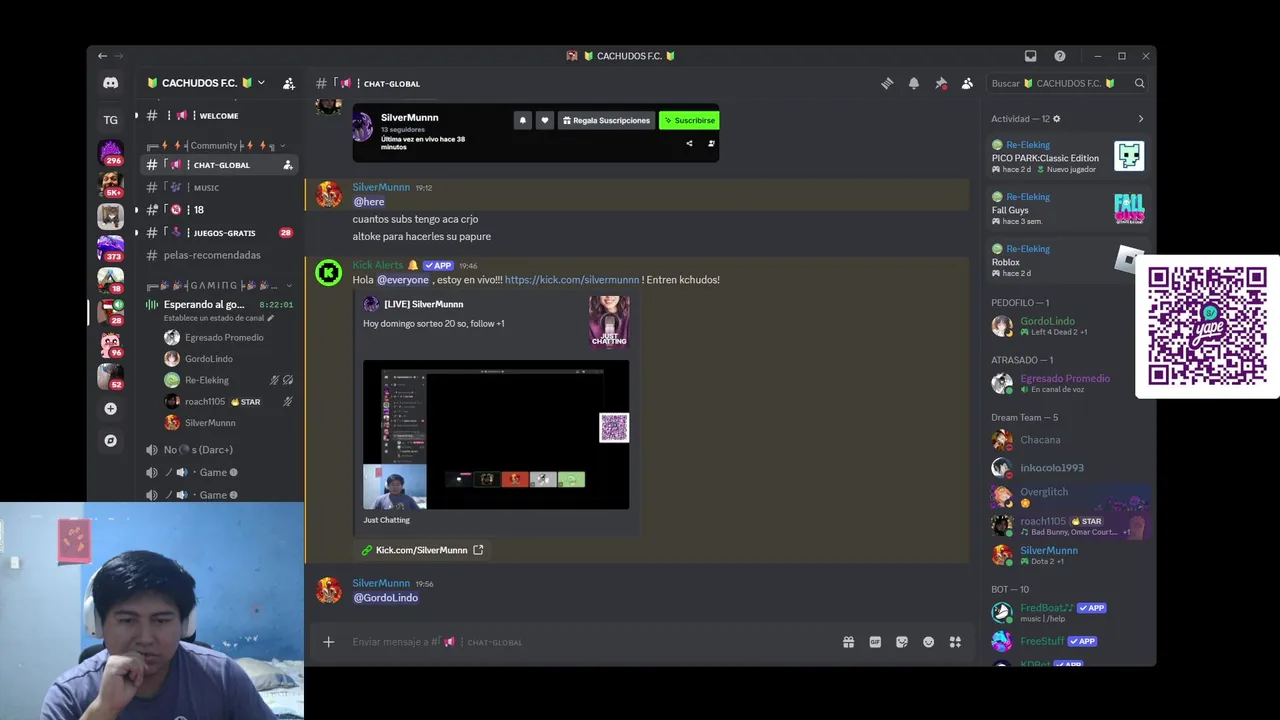Click invite people icon beside server name
The width and height of the screenshot is (1280, 720).
[288, 83]
